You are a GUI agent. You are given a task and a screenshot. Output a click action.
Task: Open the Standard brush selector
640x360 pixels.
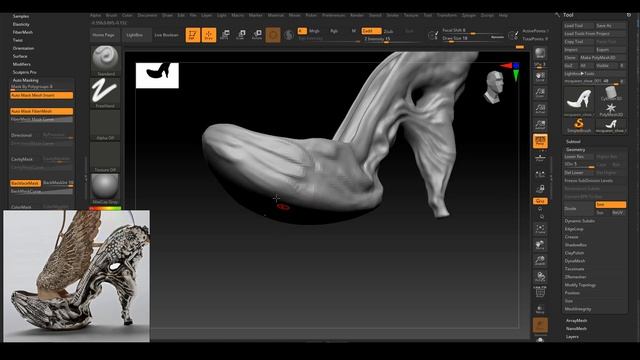click(x=105, y=60)
